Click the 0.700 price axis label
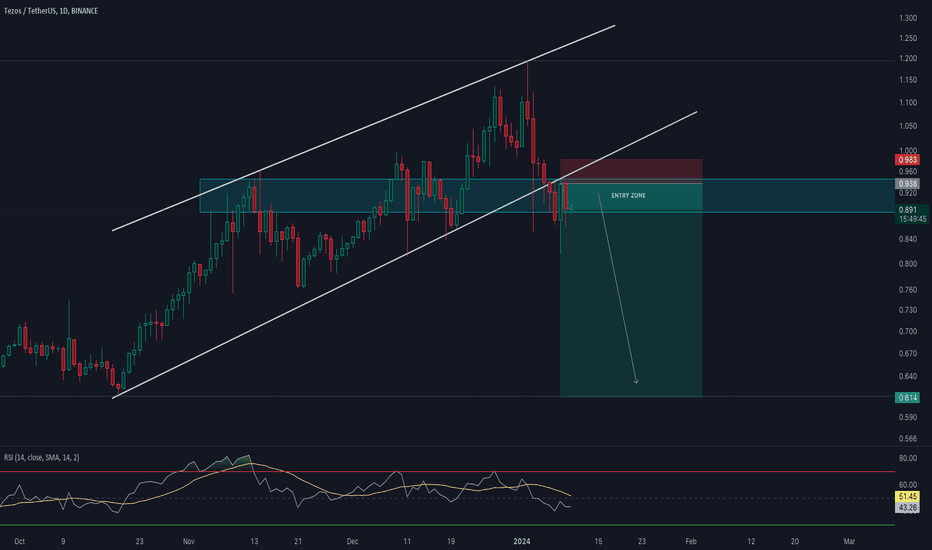This screenshot has height=550, width=932. pyautogui.click(x=908, y=332)
